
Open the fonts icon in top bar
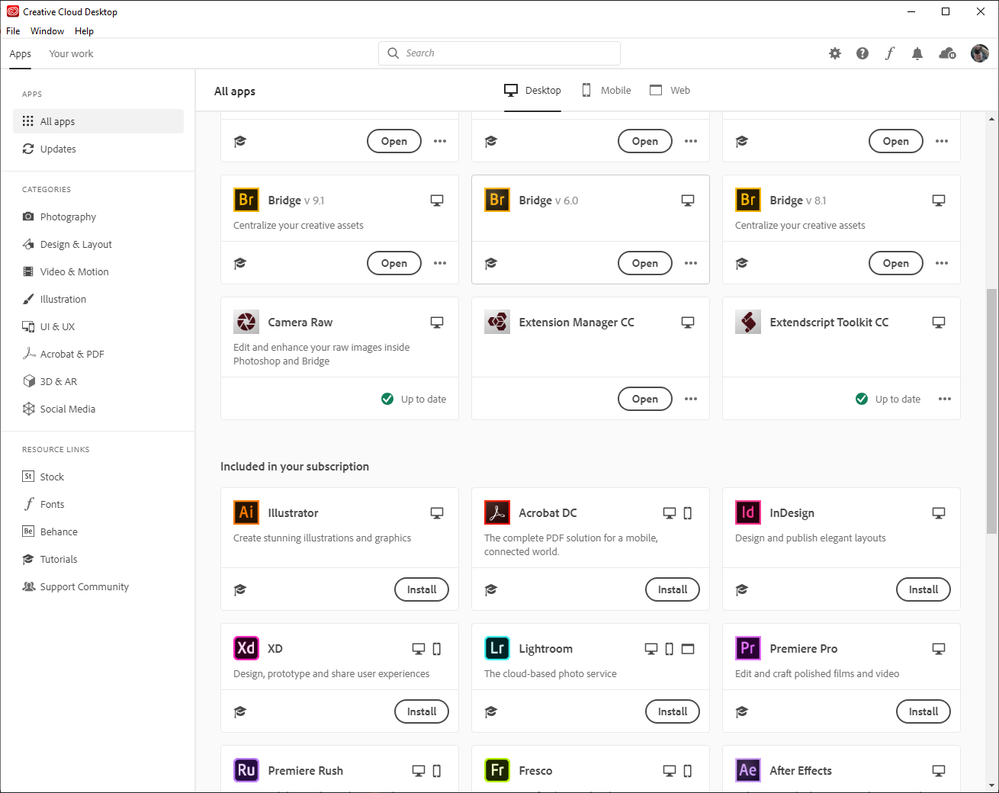pos(890,54)
